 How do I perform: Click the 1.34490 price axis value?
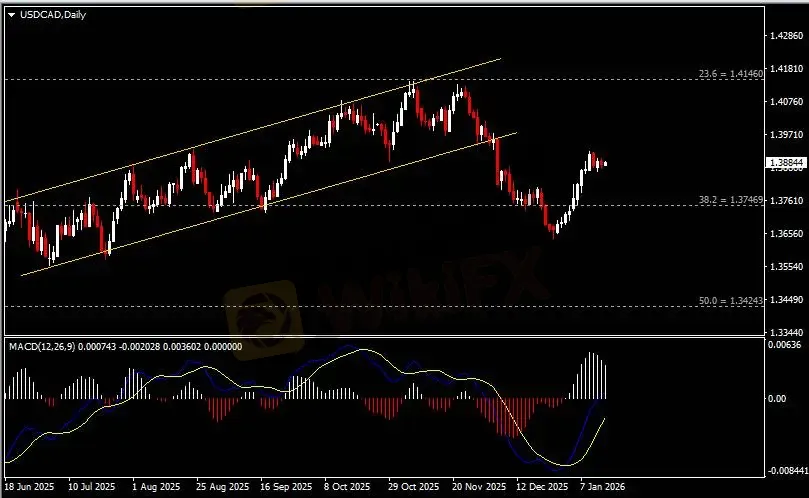(786, 300)
